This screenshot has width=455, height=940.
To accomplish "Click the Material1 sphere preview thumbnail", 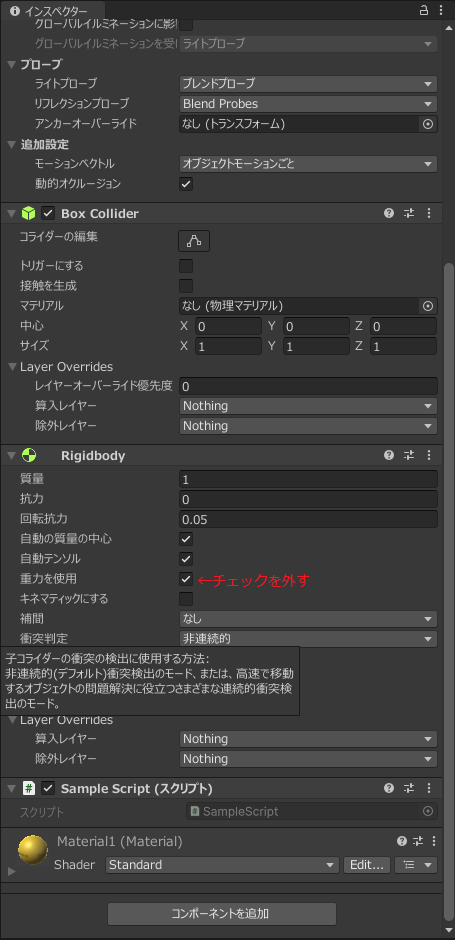I will click(33, 850).
